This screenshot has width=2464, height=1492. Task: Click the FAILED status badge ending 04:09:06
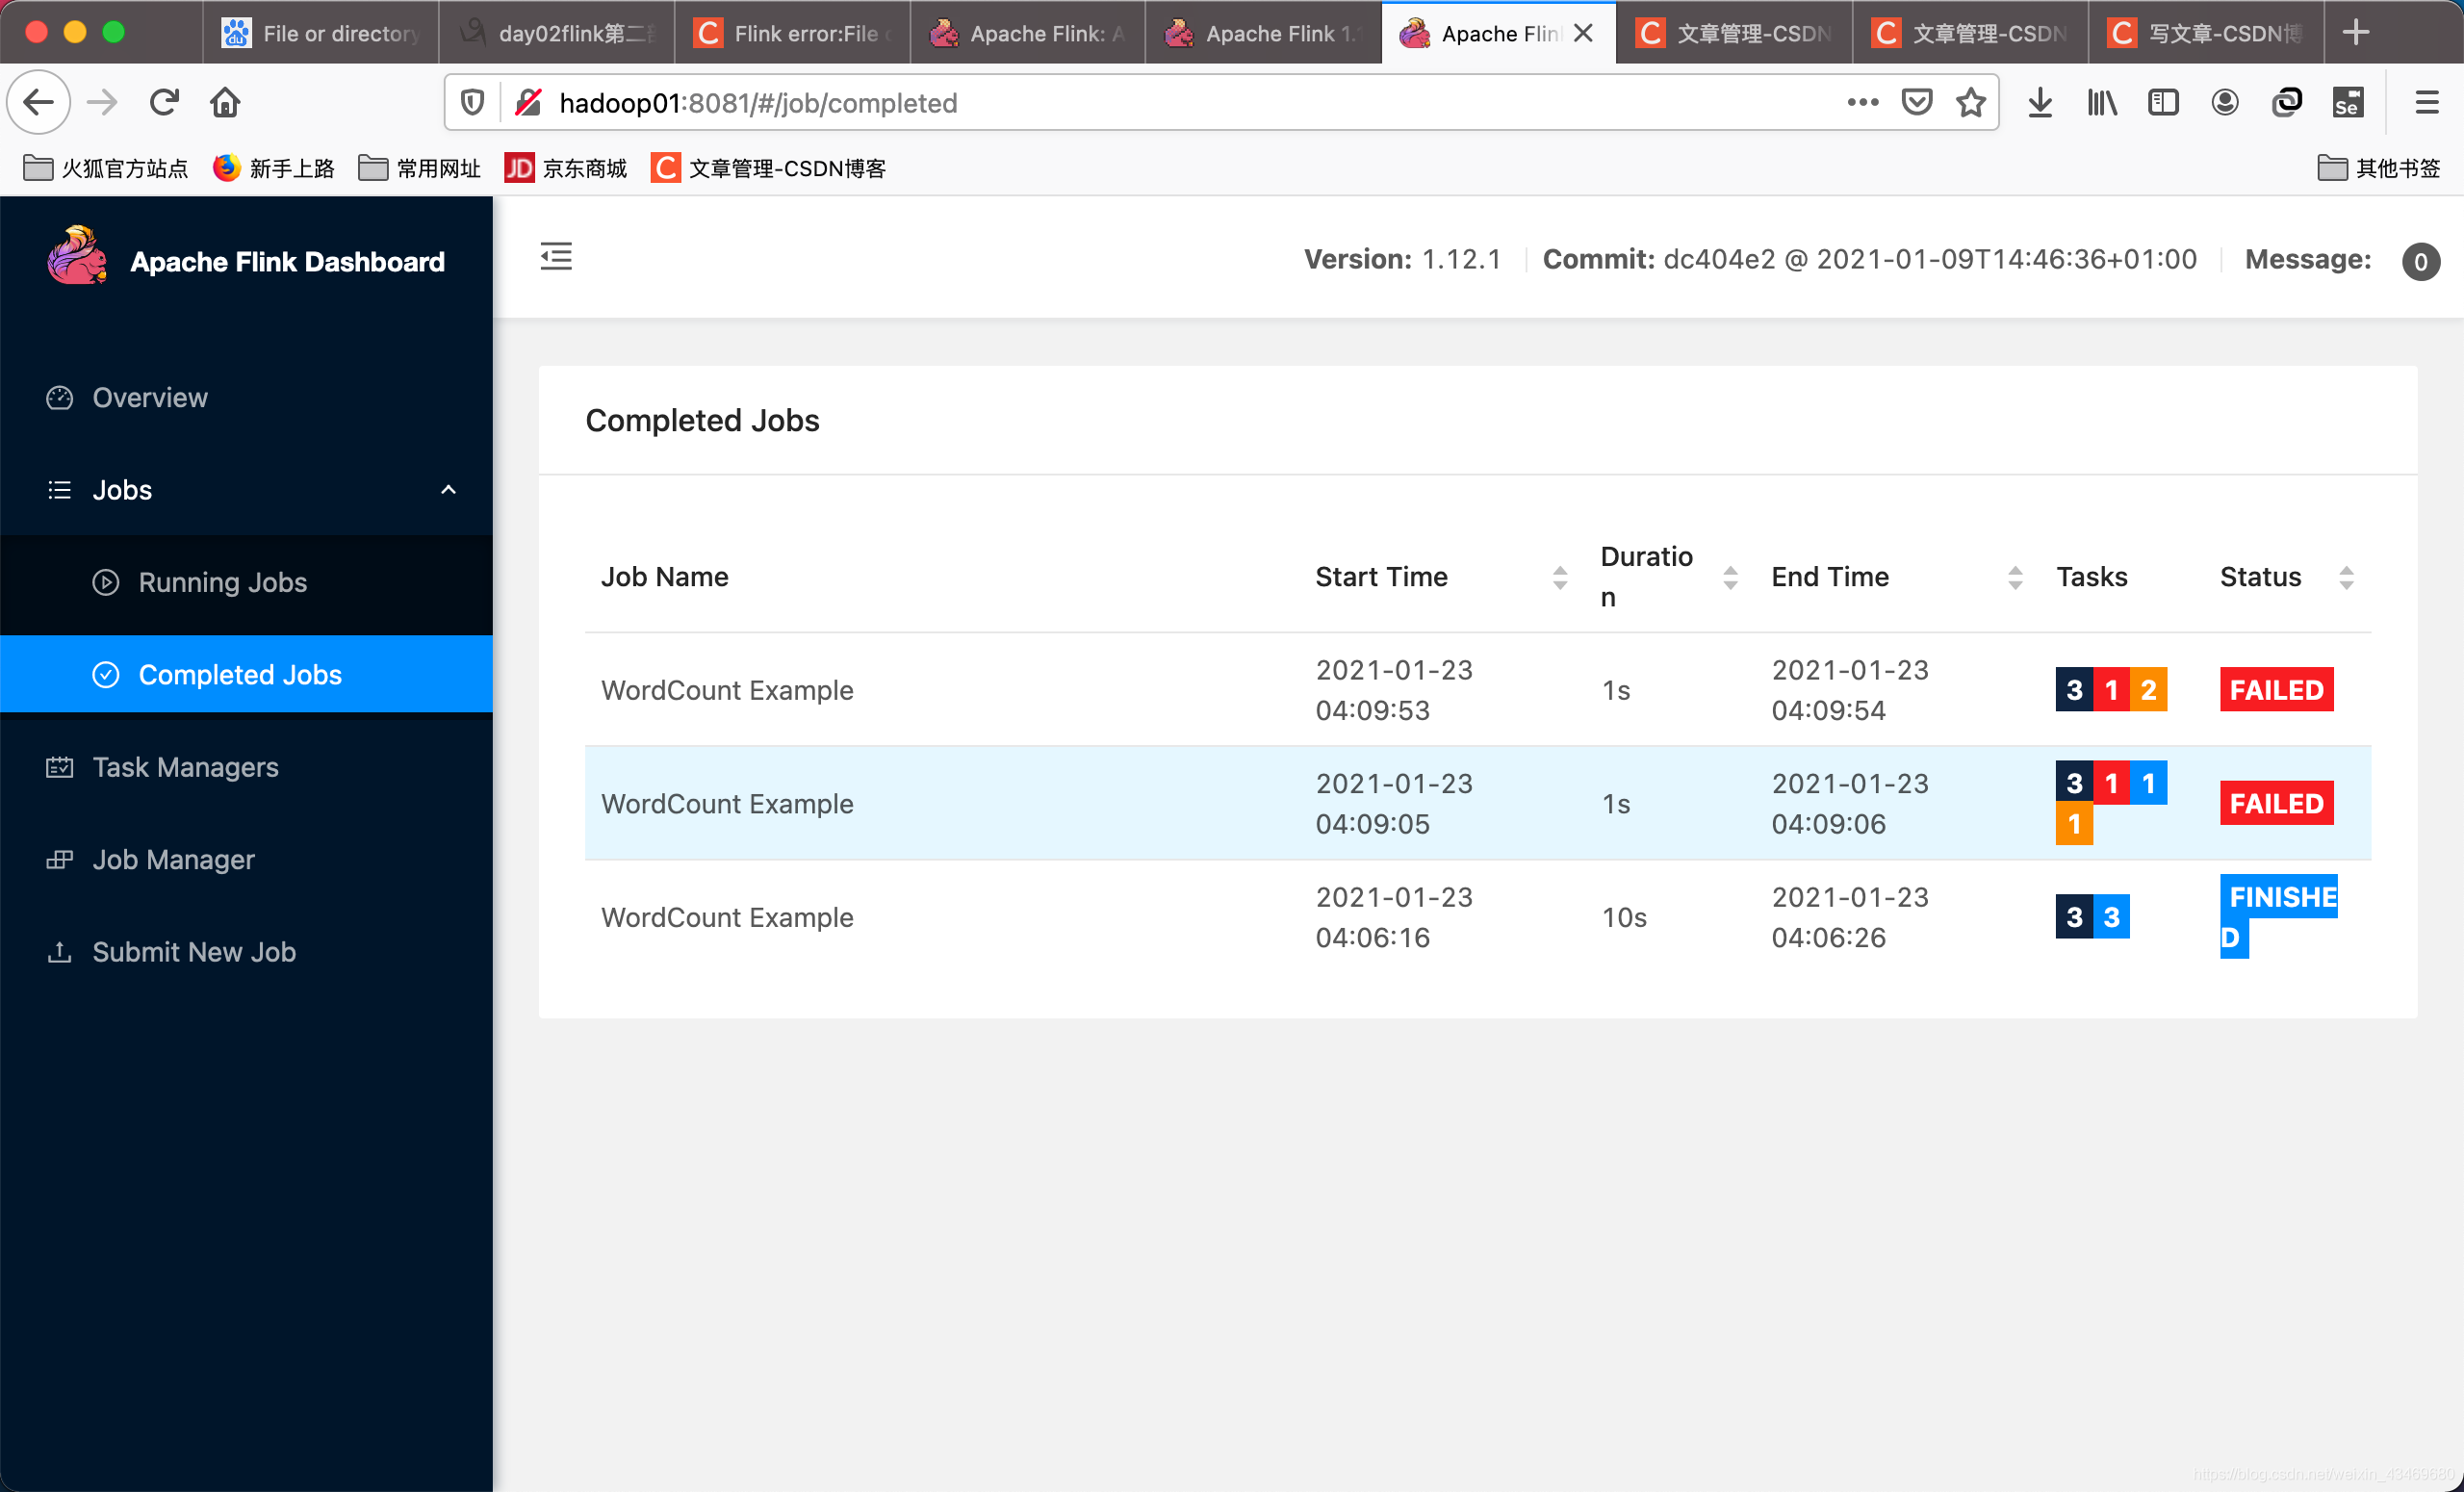(2276, 803)
